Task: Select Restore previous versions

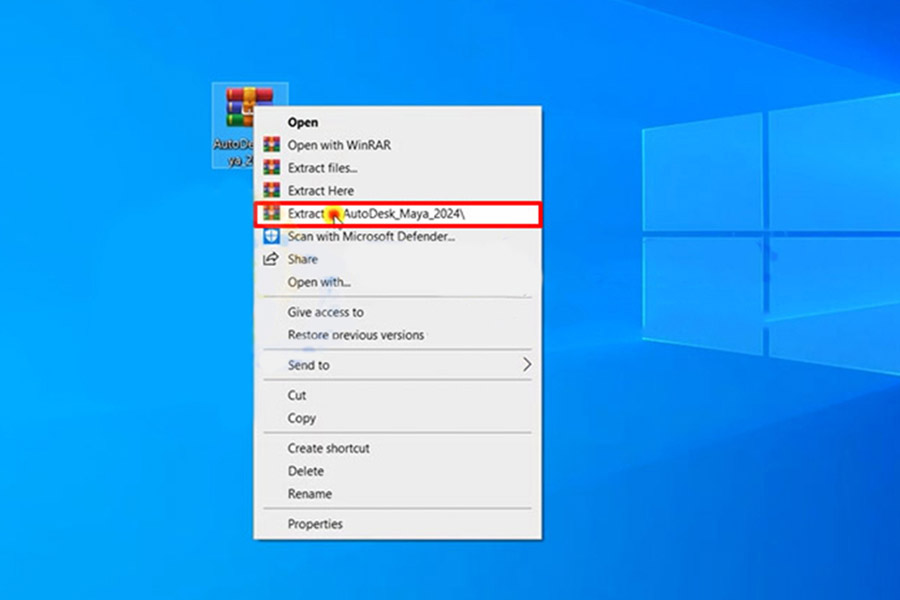Action: point(398,335)
